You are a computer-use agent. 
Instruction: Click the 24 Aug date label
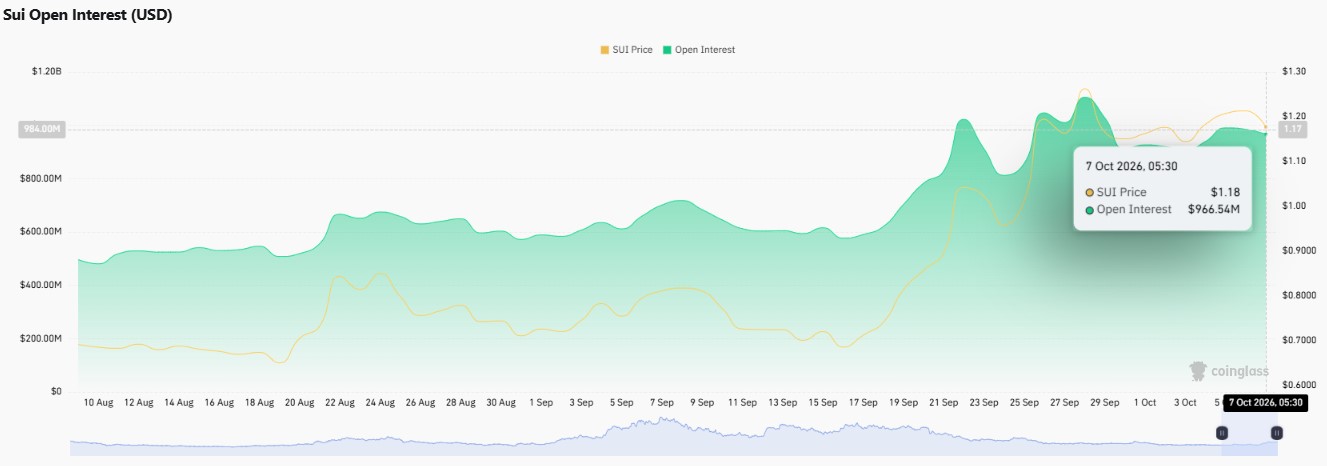tap(380, 403)
